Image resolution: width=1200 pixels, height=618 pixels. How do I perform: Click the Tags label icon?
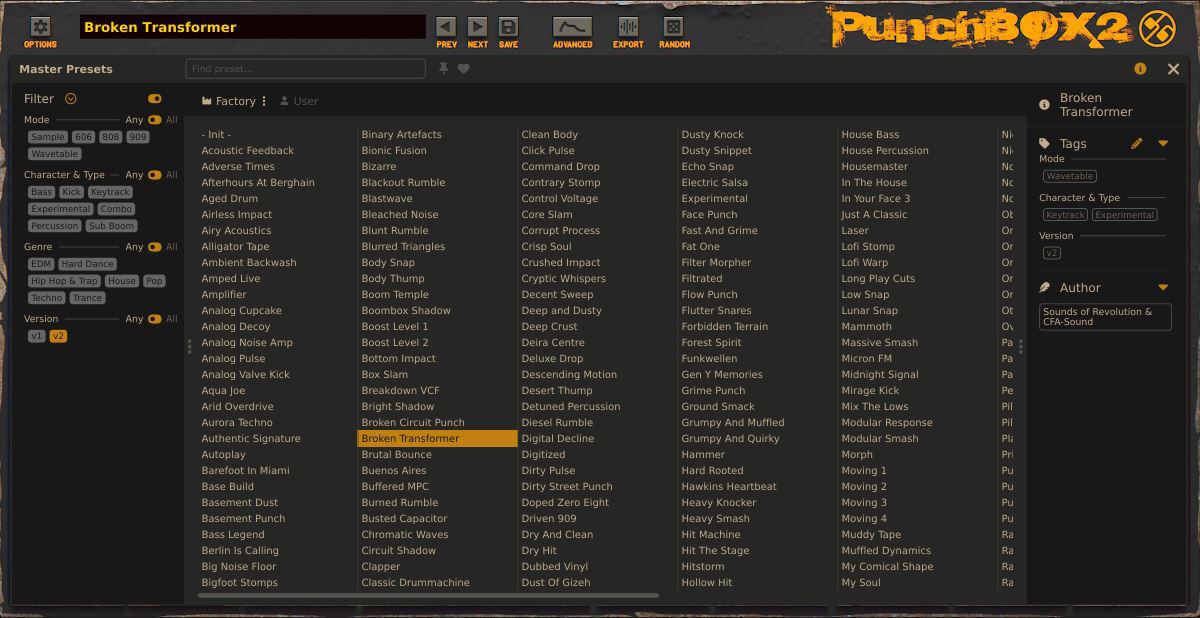tap(1045, 144)
